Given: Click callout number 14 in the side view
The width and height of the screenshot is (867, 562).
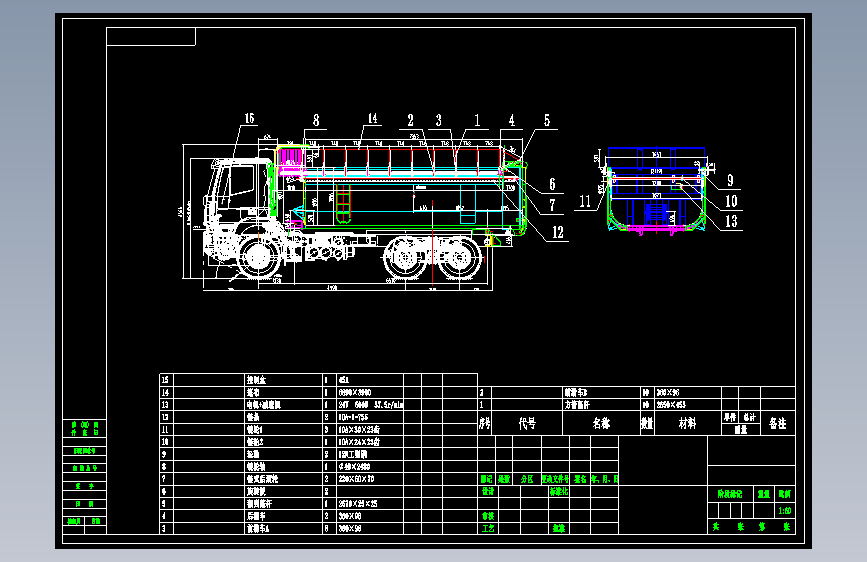Looking at the screenshot, I should pos(373,118).
